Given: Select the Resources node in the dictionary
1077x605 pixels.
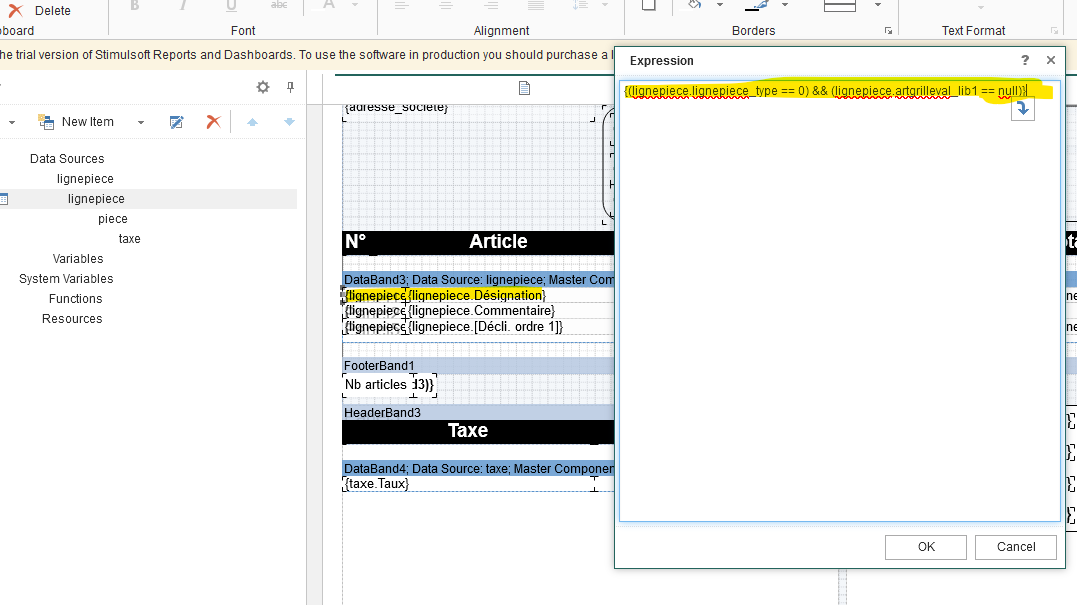Looking at the screenshot, I should click(x=72, y=318).
